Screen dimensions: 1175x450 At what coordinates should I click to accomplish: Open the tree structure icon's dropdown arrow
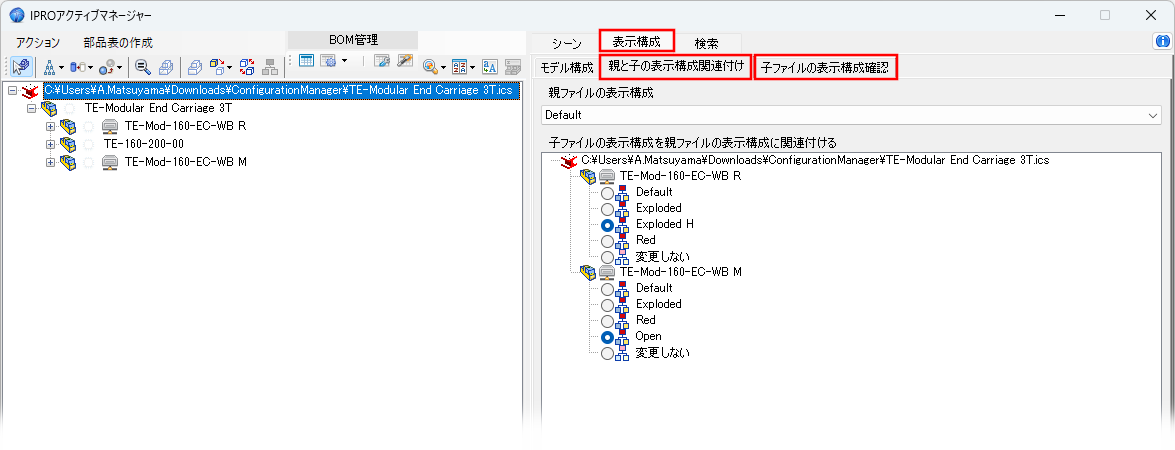61,67
